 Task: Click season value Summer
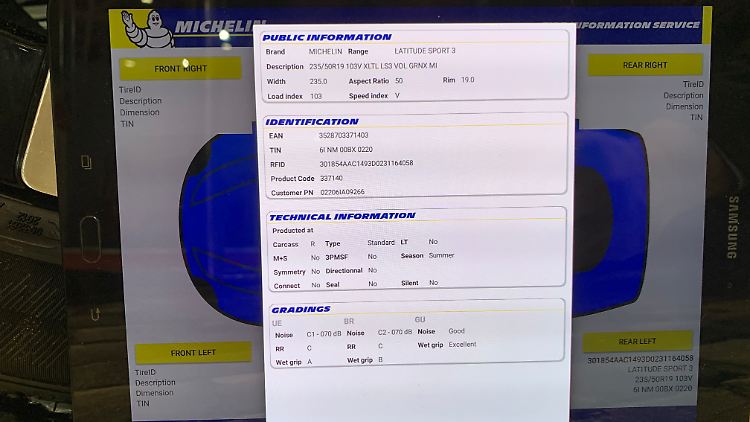(441, 255)
